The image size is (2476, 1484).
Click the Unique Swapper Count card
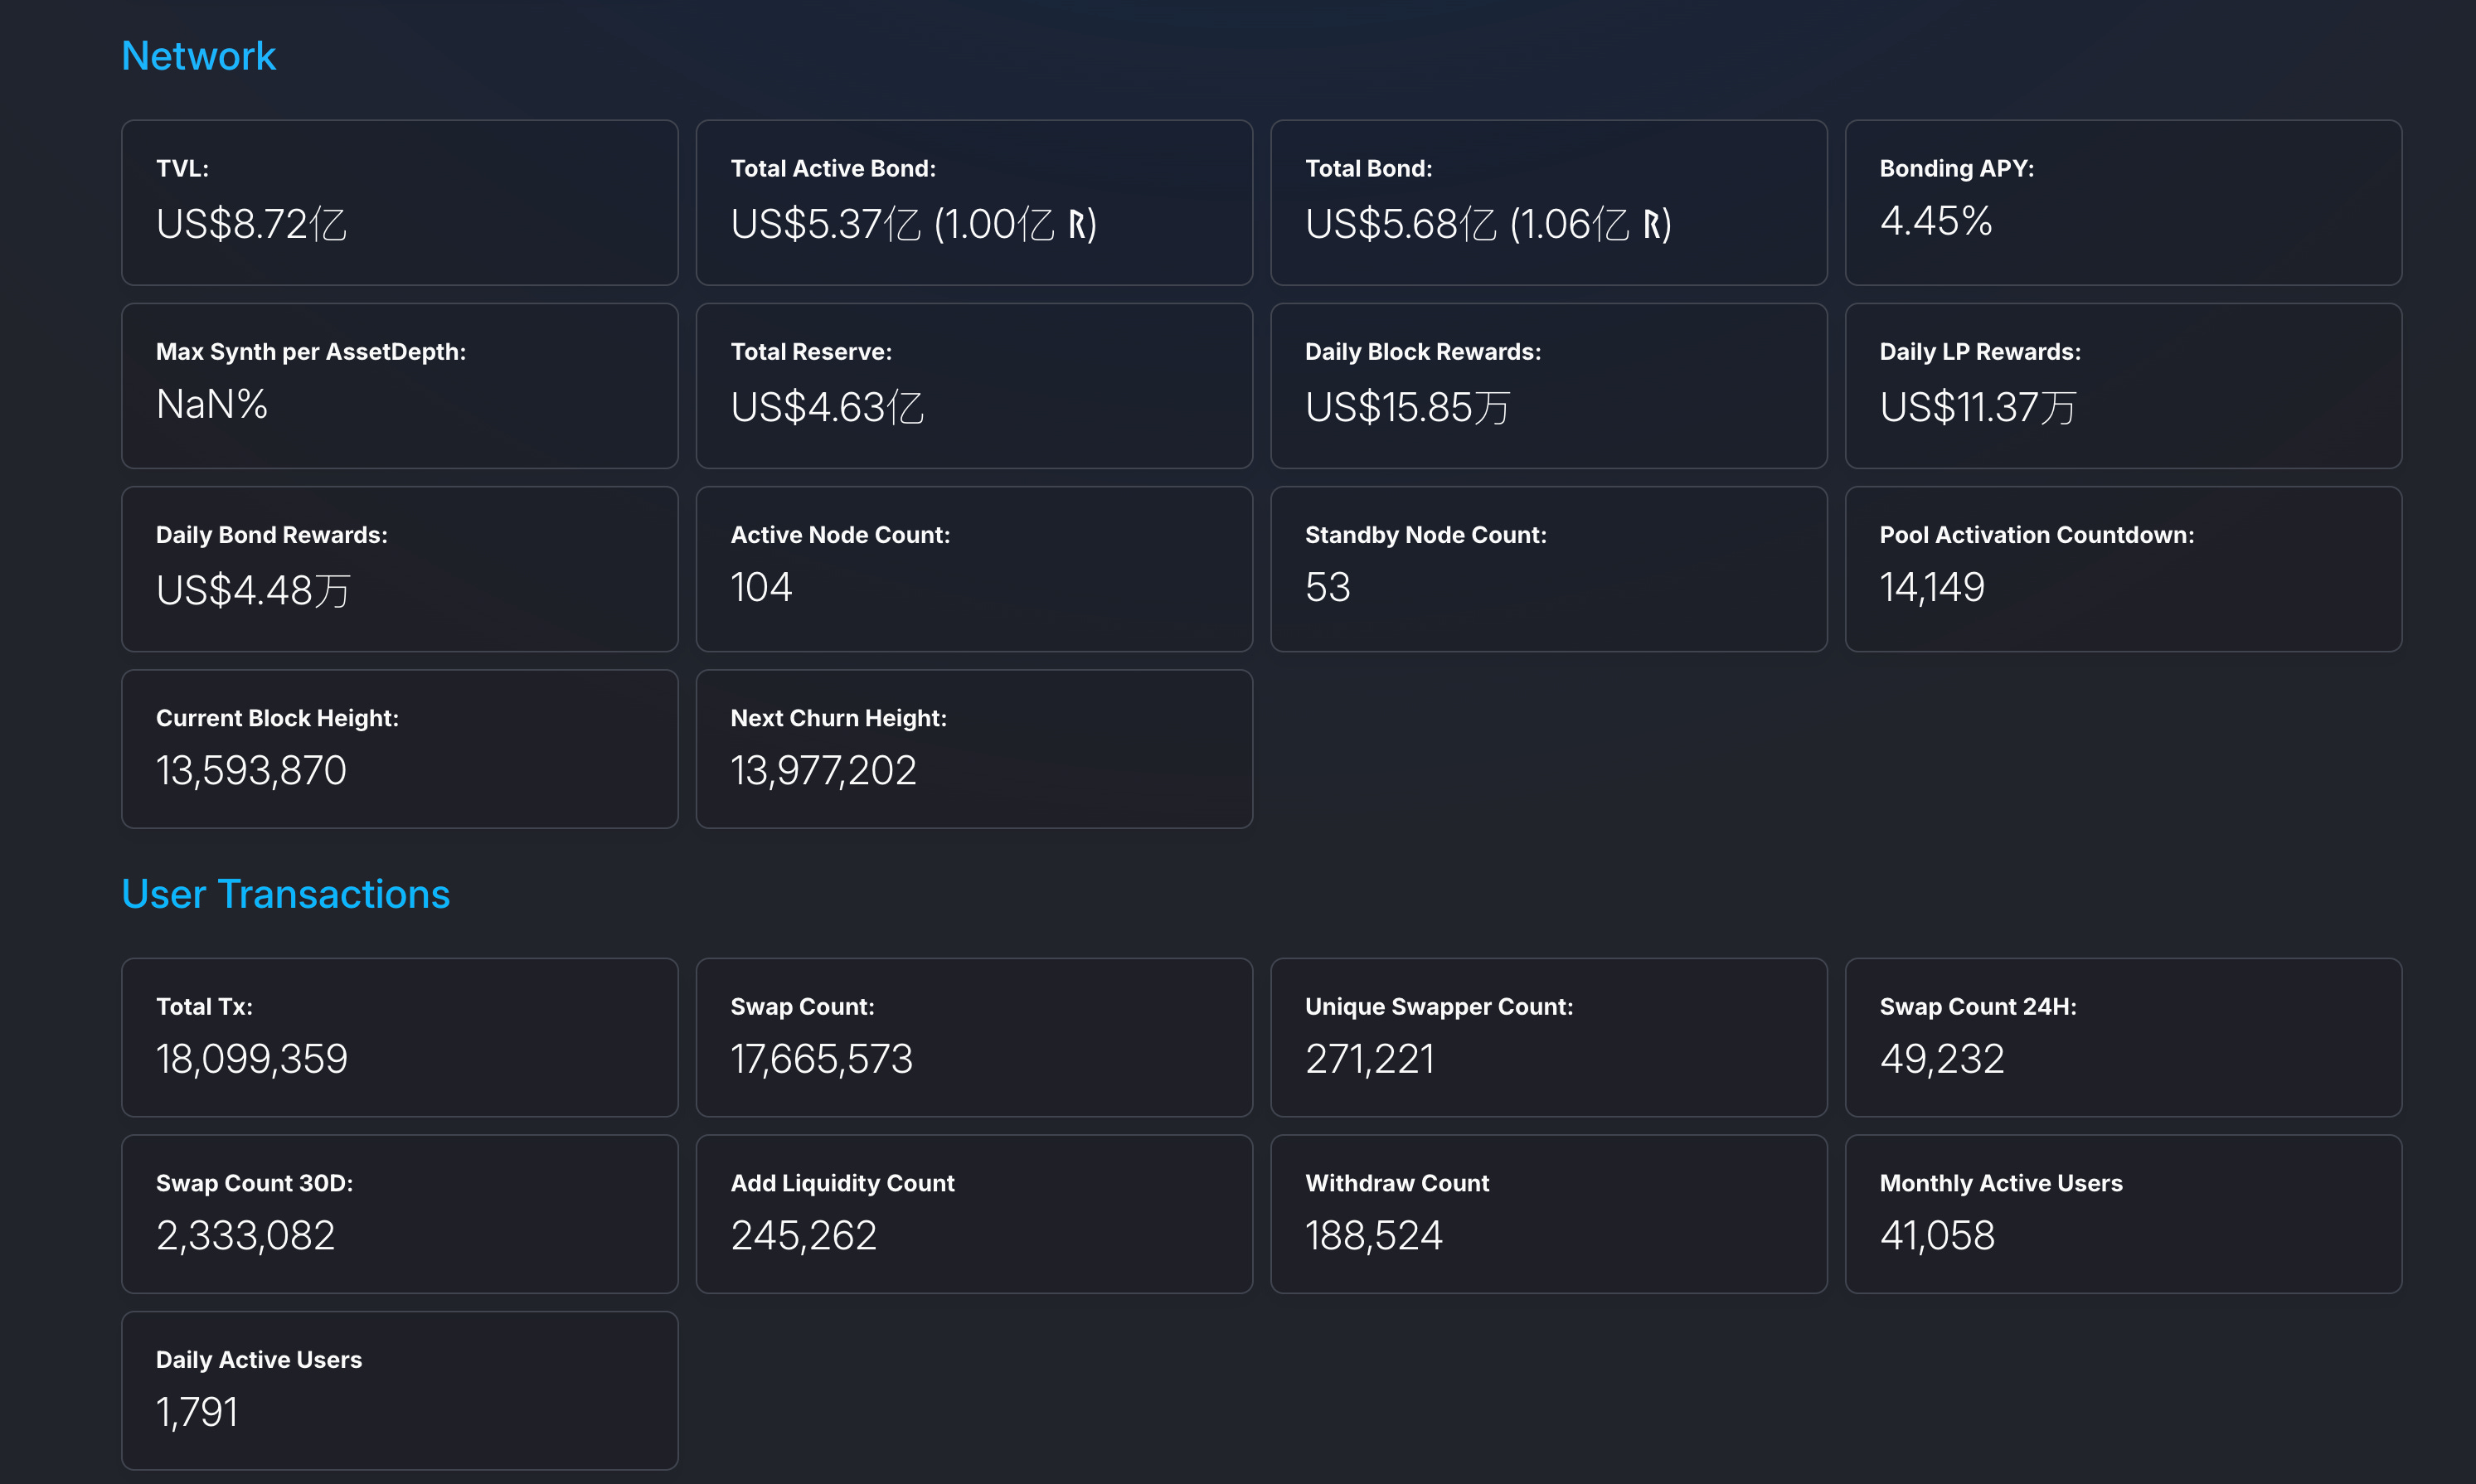click(1548, 1037)
